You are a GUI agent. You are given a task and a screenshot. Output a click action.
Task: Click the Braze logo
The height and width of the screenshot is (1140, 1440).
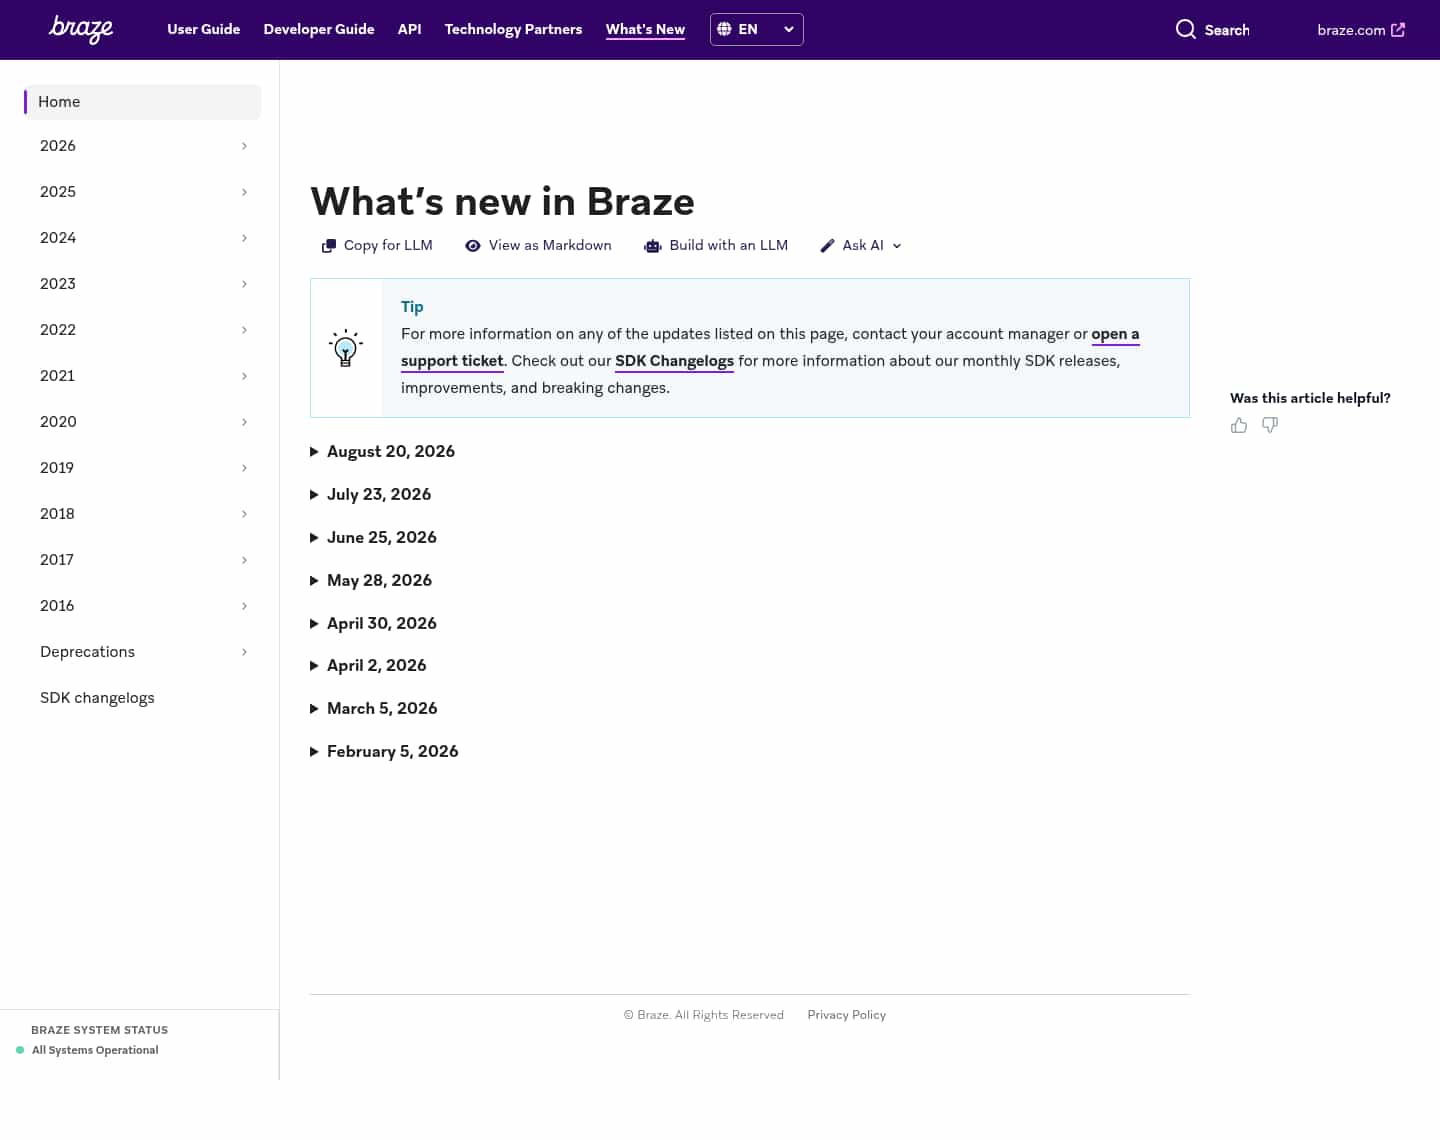click(x=81, y=29)
